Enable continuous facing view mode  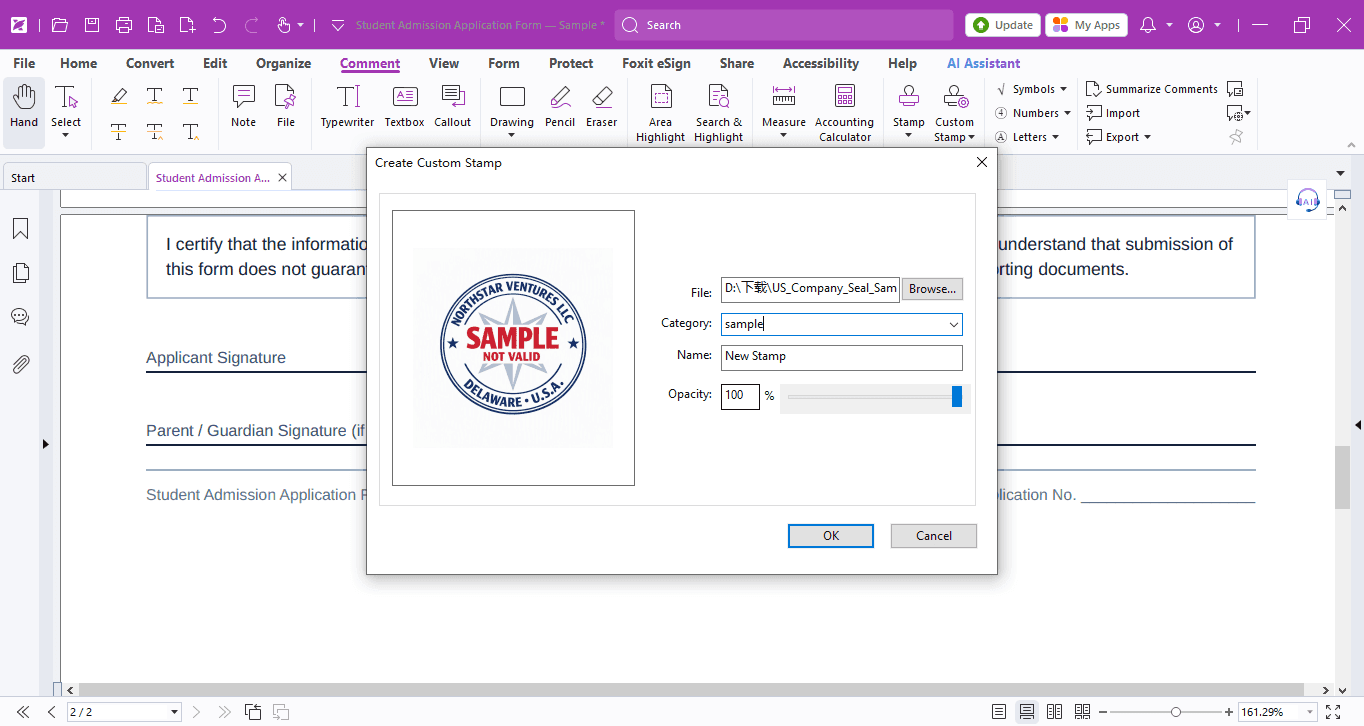coord(1082,712)
